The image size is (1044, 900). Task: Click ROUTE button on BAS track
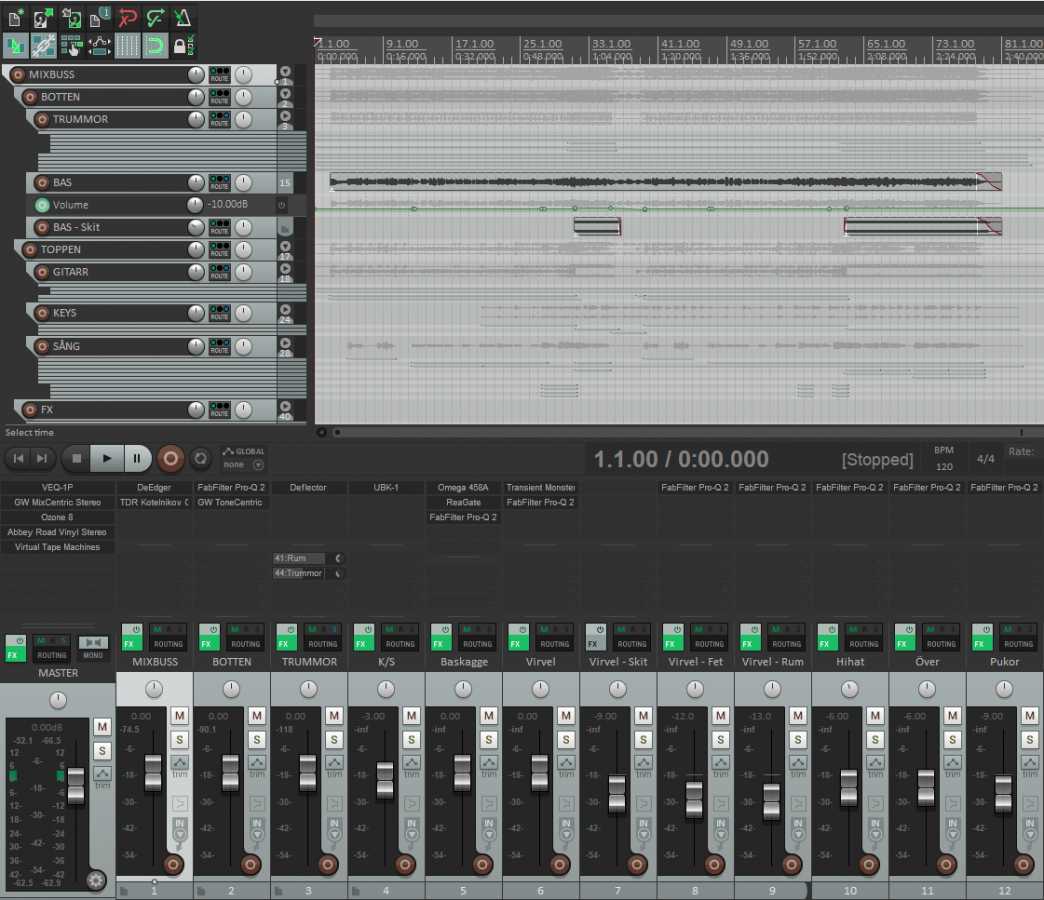point(219,183)
